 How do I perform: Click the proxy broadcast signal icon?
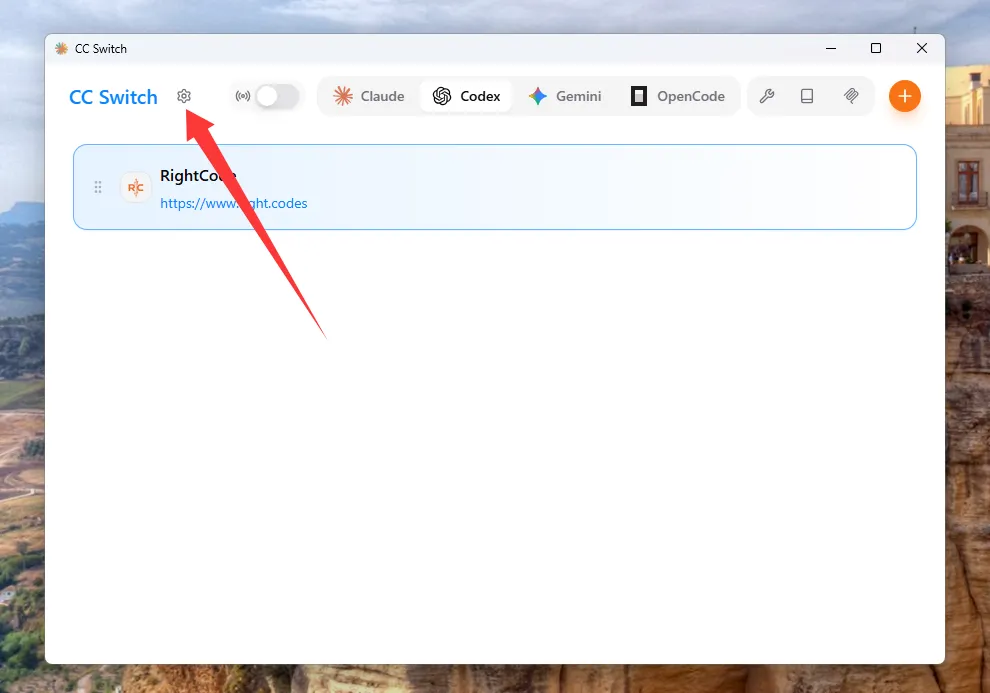click(242, 96)
